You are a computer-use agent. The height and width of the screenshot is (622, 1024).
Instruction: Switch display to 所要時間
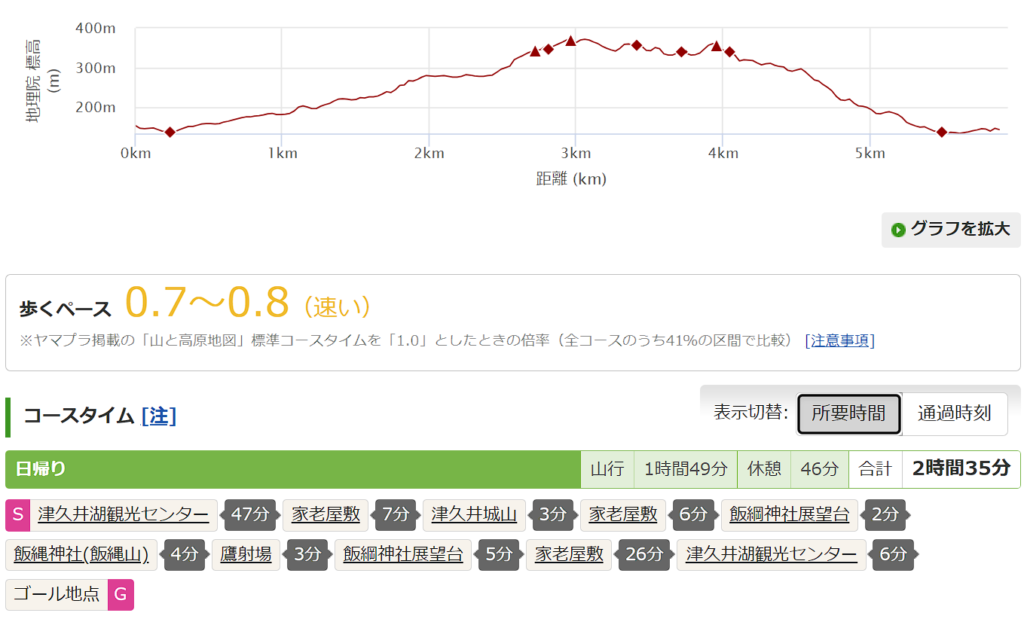pos(848,413)
